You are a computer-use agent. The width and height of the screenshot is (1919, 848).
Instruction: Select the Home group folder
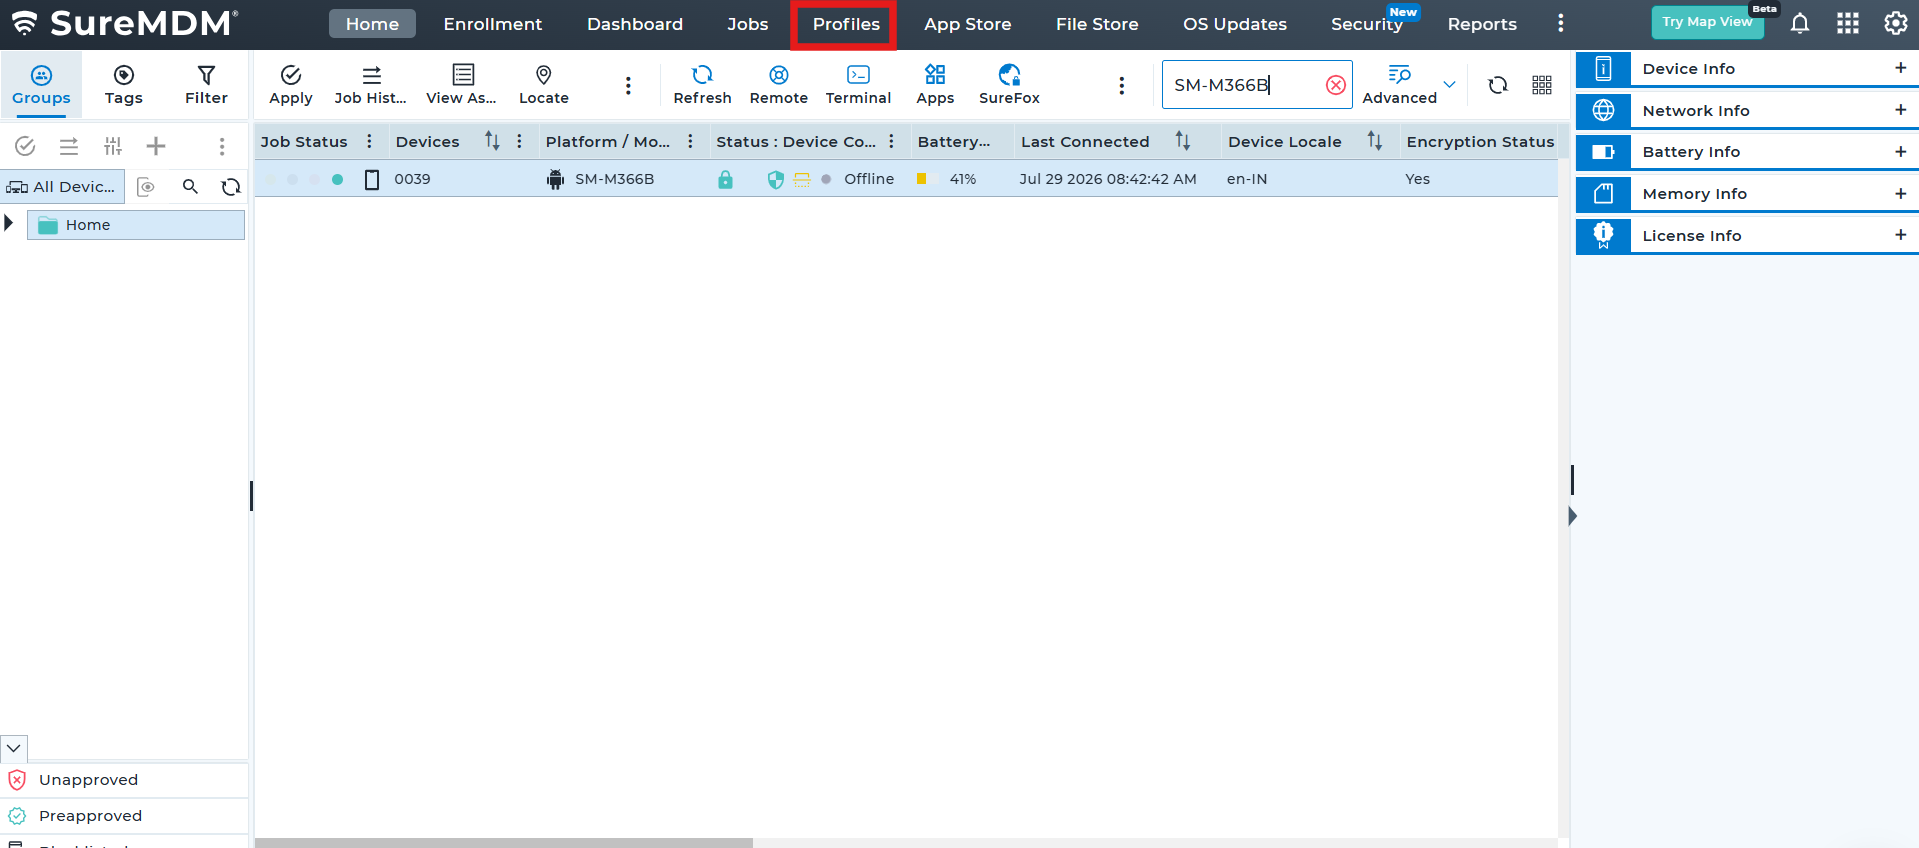tap(136, 225)
